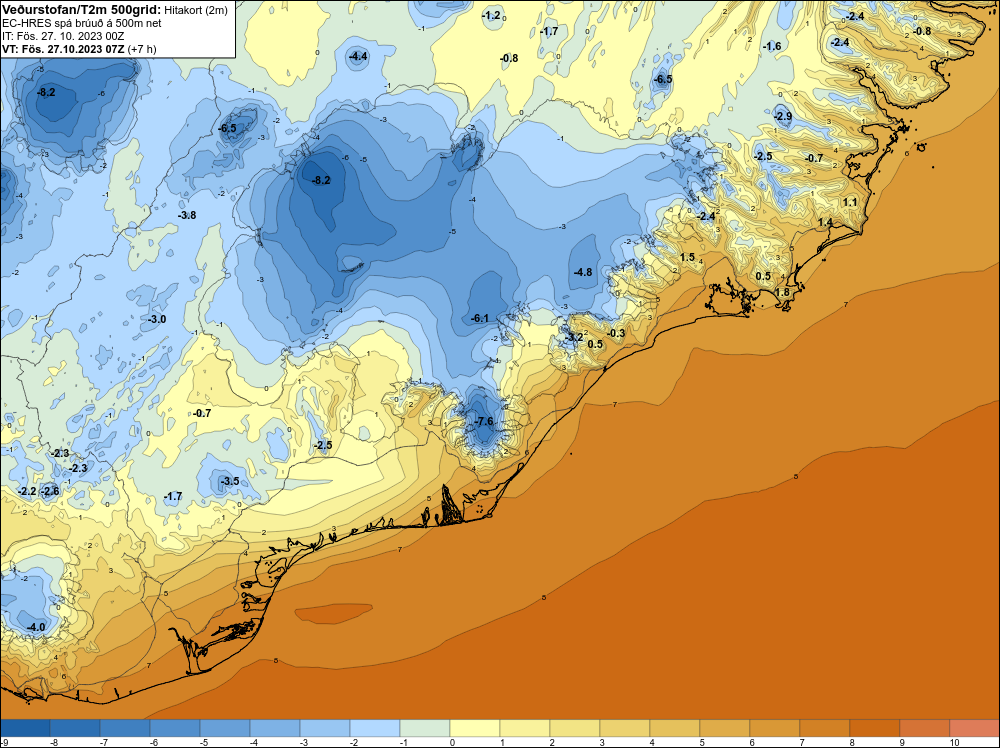The width and height of the screenshot is (1000, 748).
Task: Click the legend tick label 10
Action: tap(955, 742)
